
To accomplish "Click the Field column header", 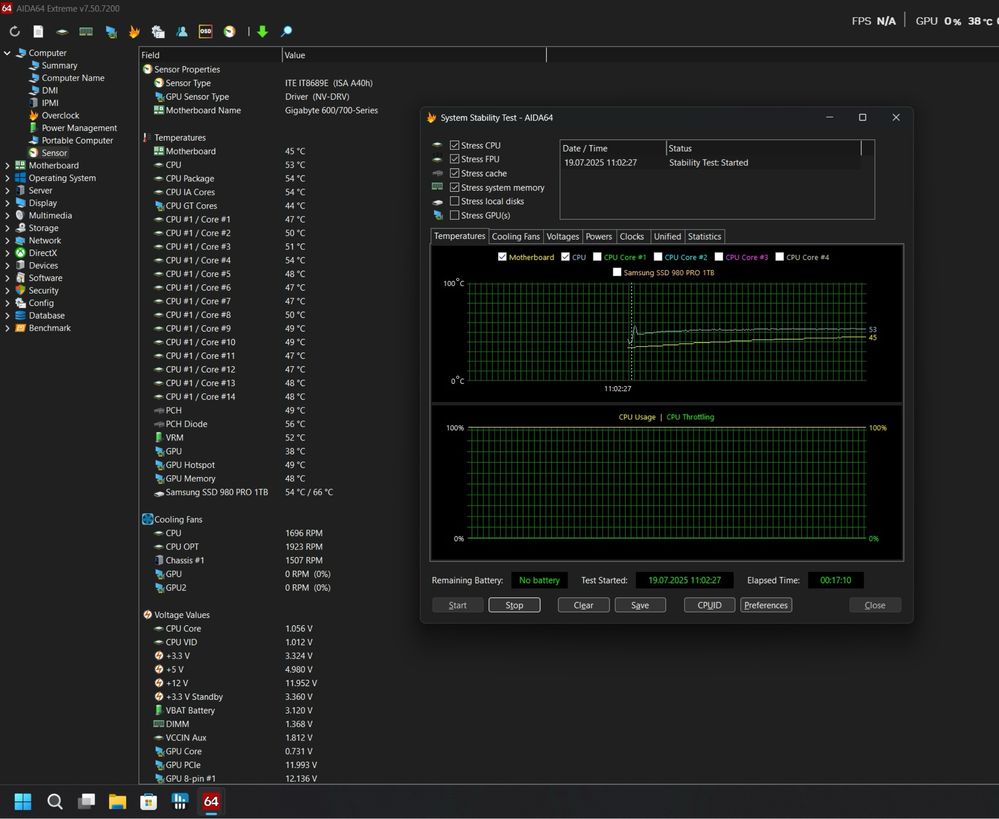I will [210, 55].
